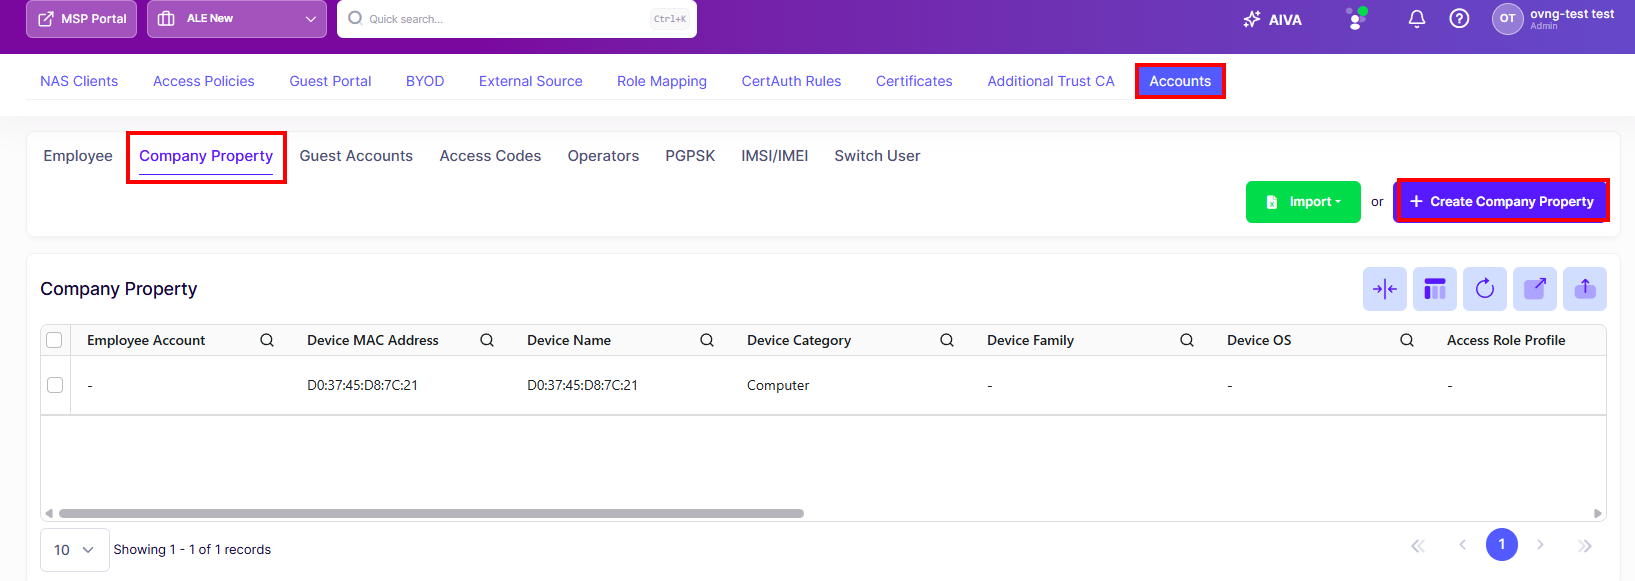Sort by Employee Account column header
Viewport: 1635px width, 581px height.
146,340
